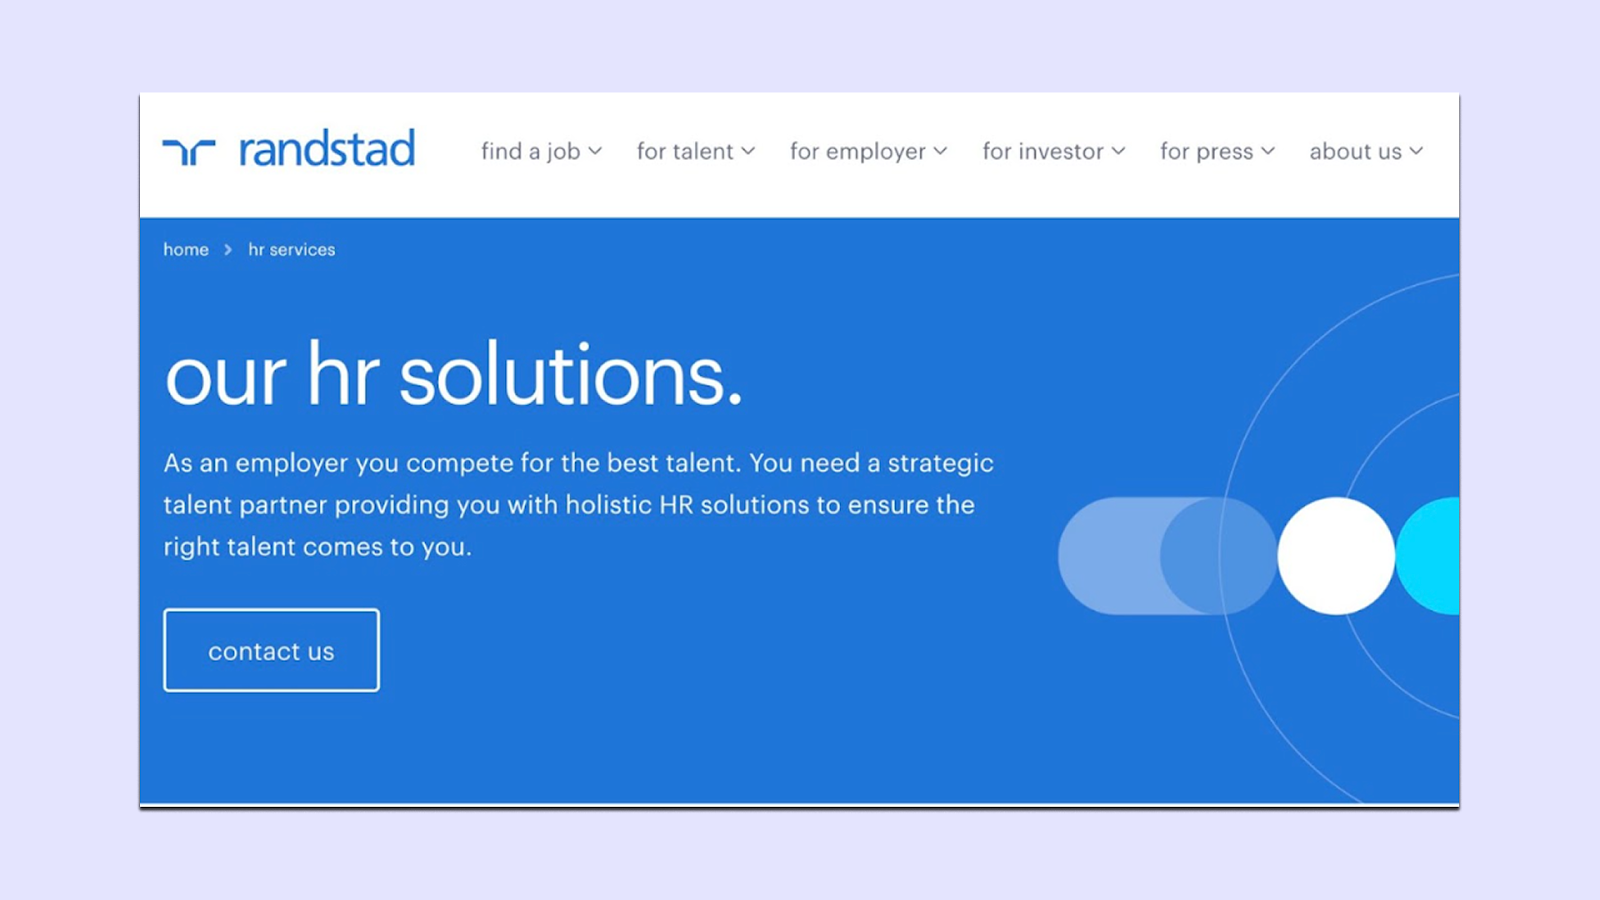Open the 'for press' menu

click(x=1217, y=152)
